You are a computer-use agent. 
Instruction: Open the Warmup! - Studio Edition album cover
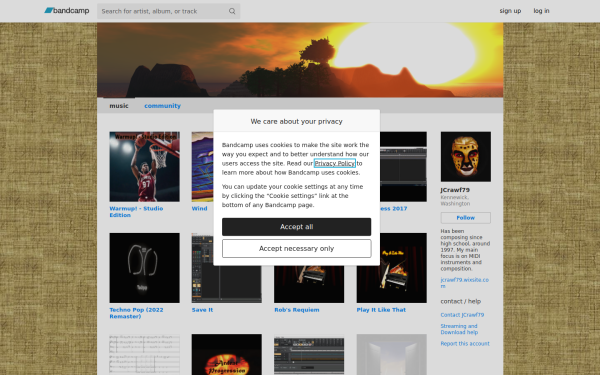coord(144,167)
